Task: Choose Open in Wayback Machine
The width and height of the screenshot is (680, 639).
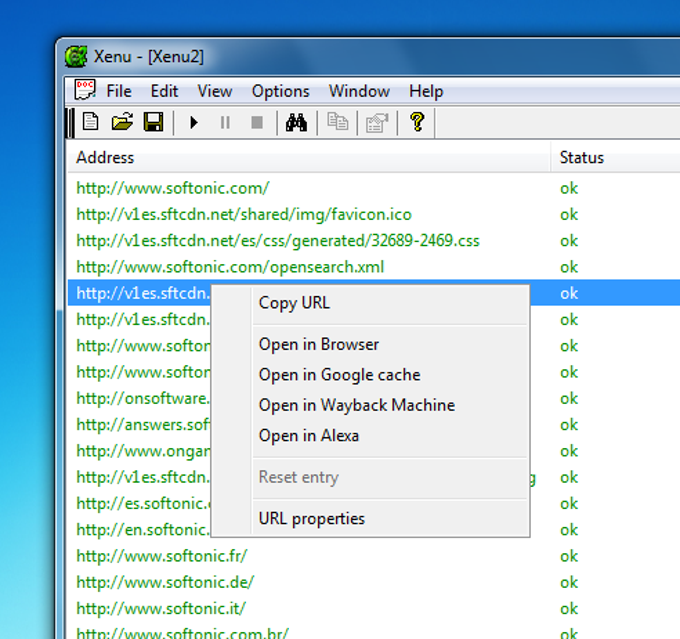Action: [x=369, y=405]
